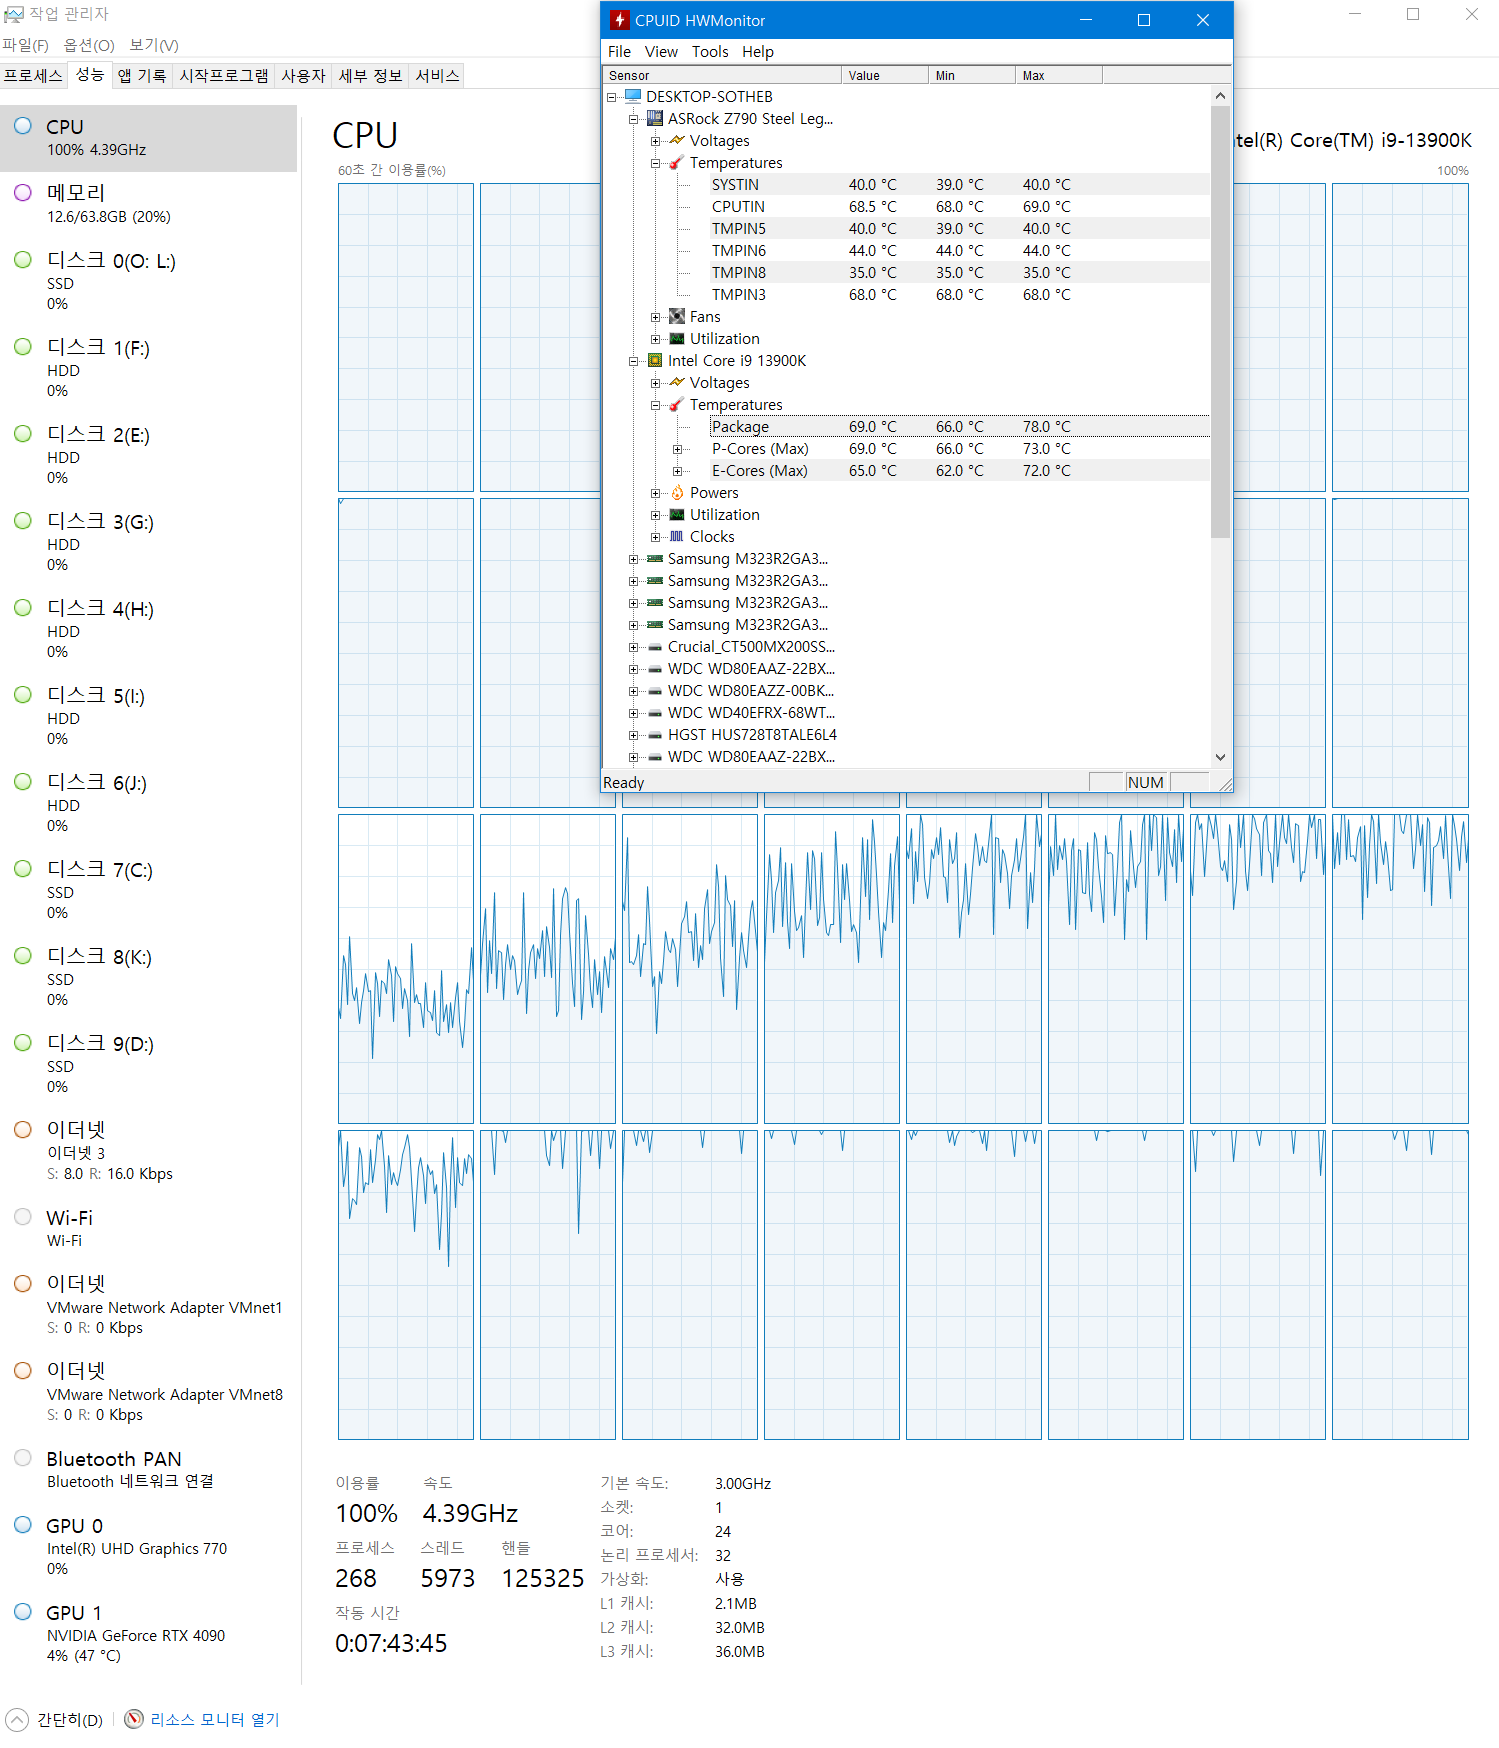The image size is (1499, 1748).
Task: Open Task Manager 파일(F) menu
Action: (x=26, y=45)
